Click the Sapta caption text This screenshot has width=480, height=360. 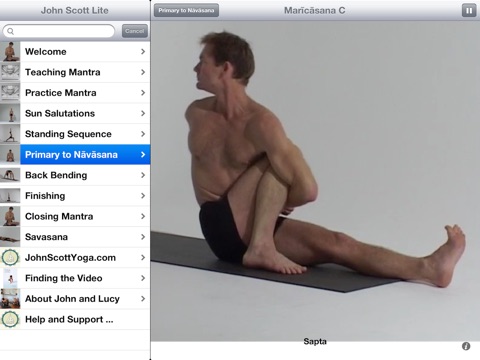(315, 341)
